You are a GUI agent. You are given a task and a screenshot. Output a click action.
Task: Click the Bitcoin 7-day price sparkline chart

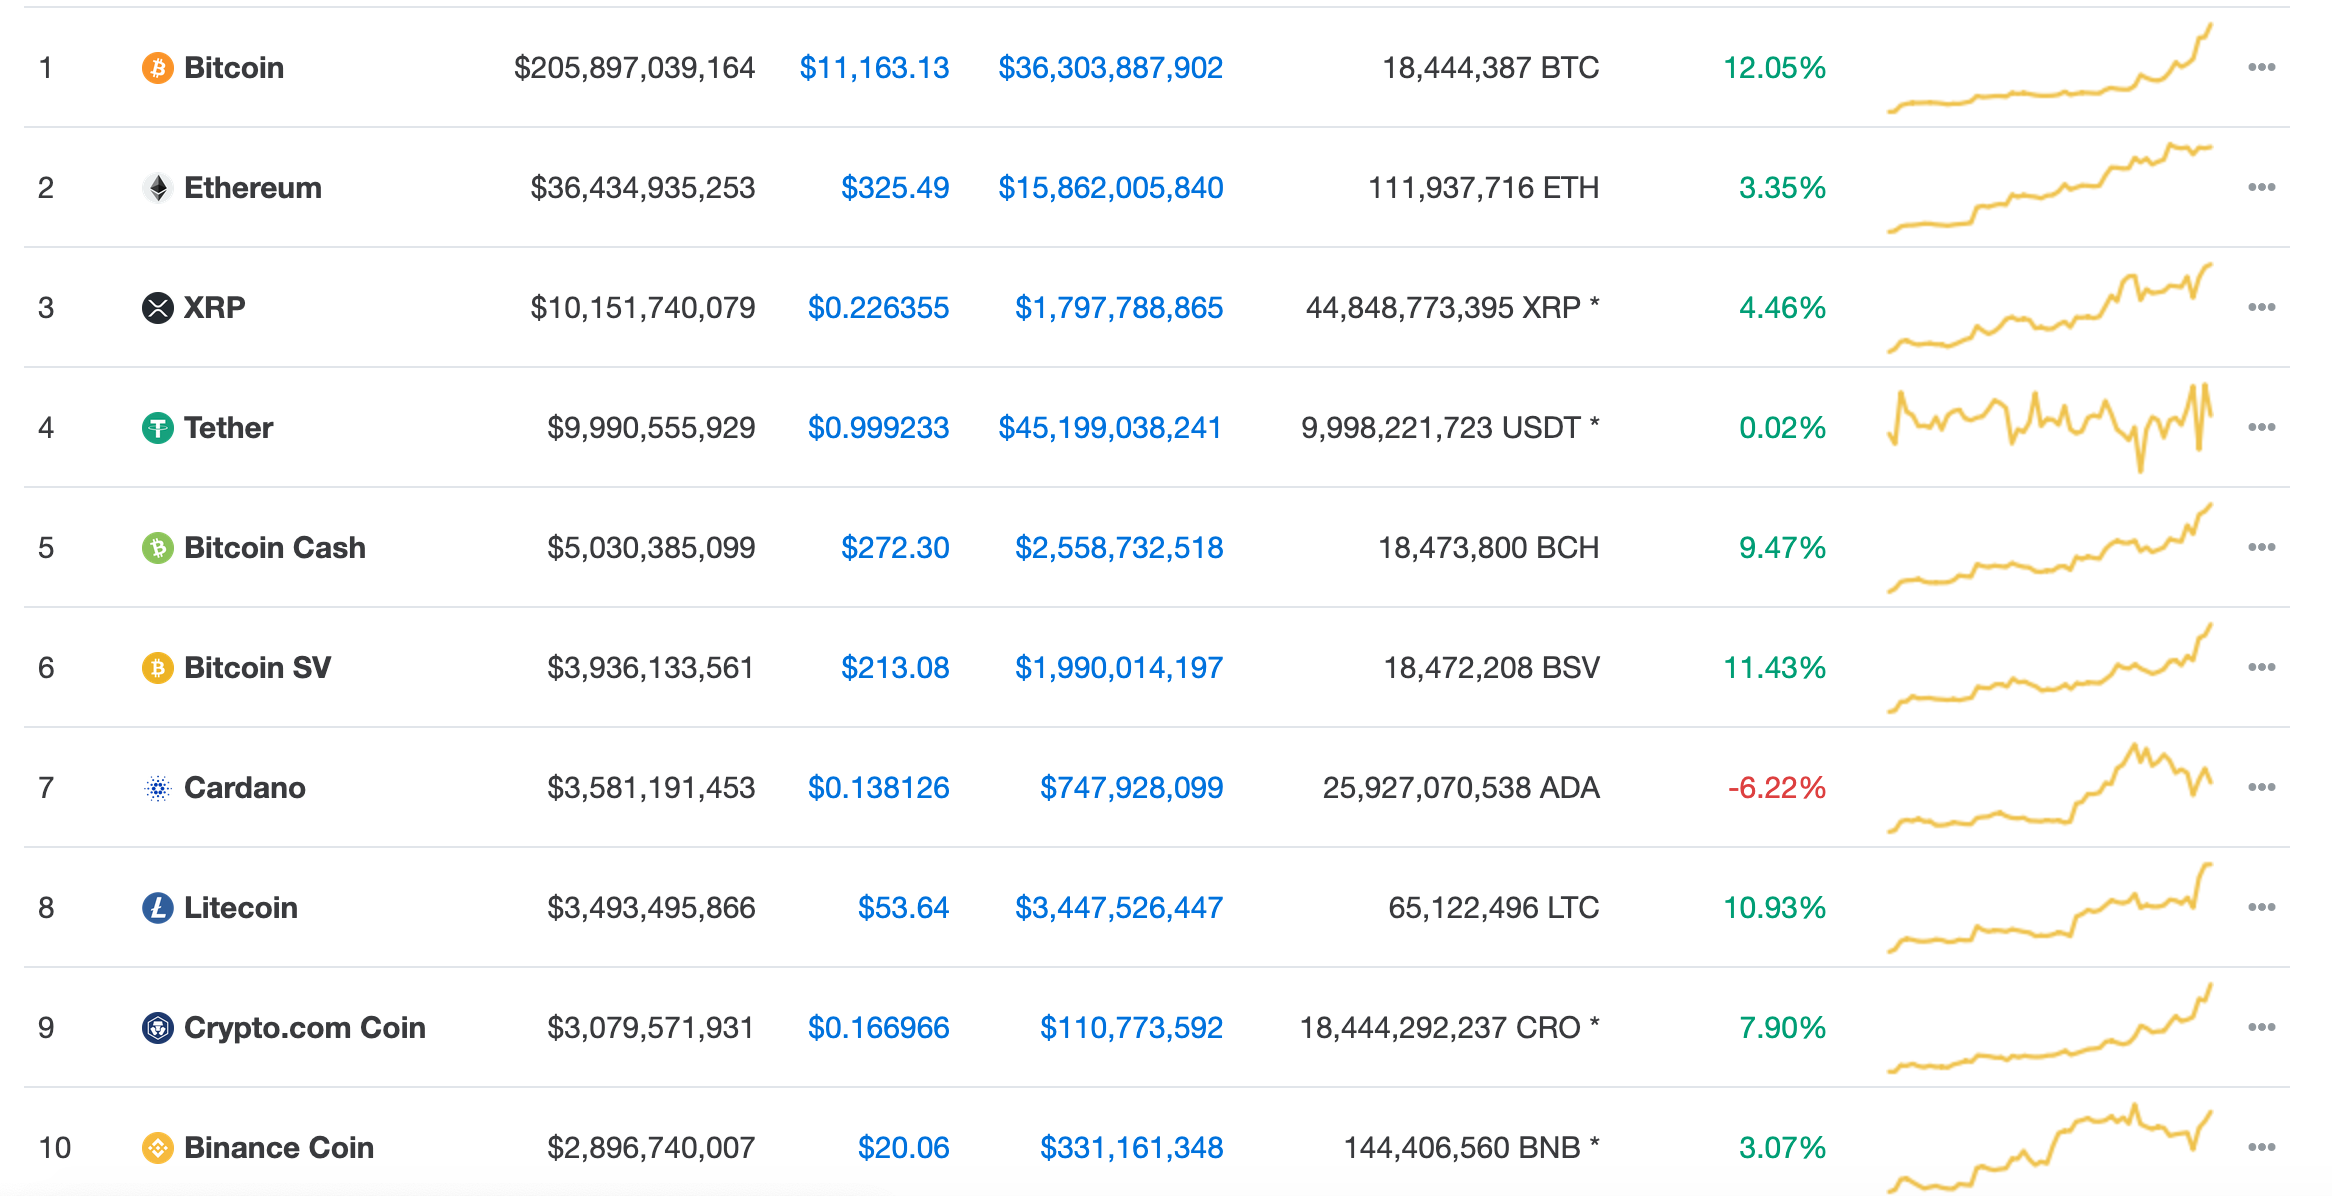(x=2049, y=68)
